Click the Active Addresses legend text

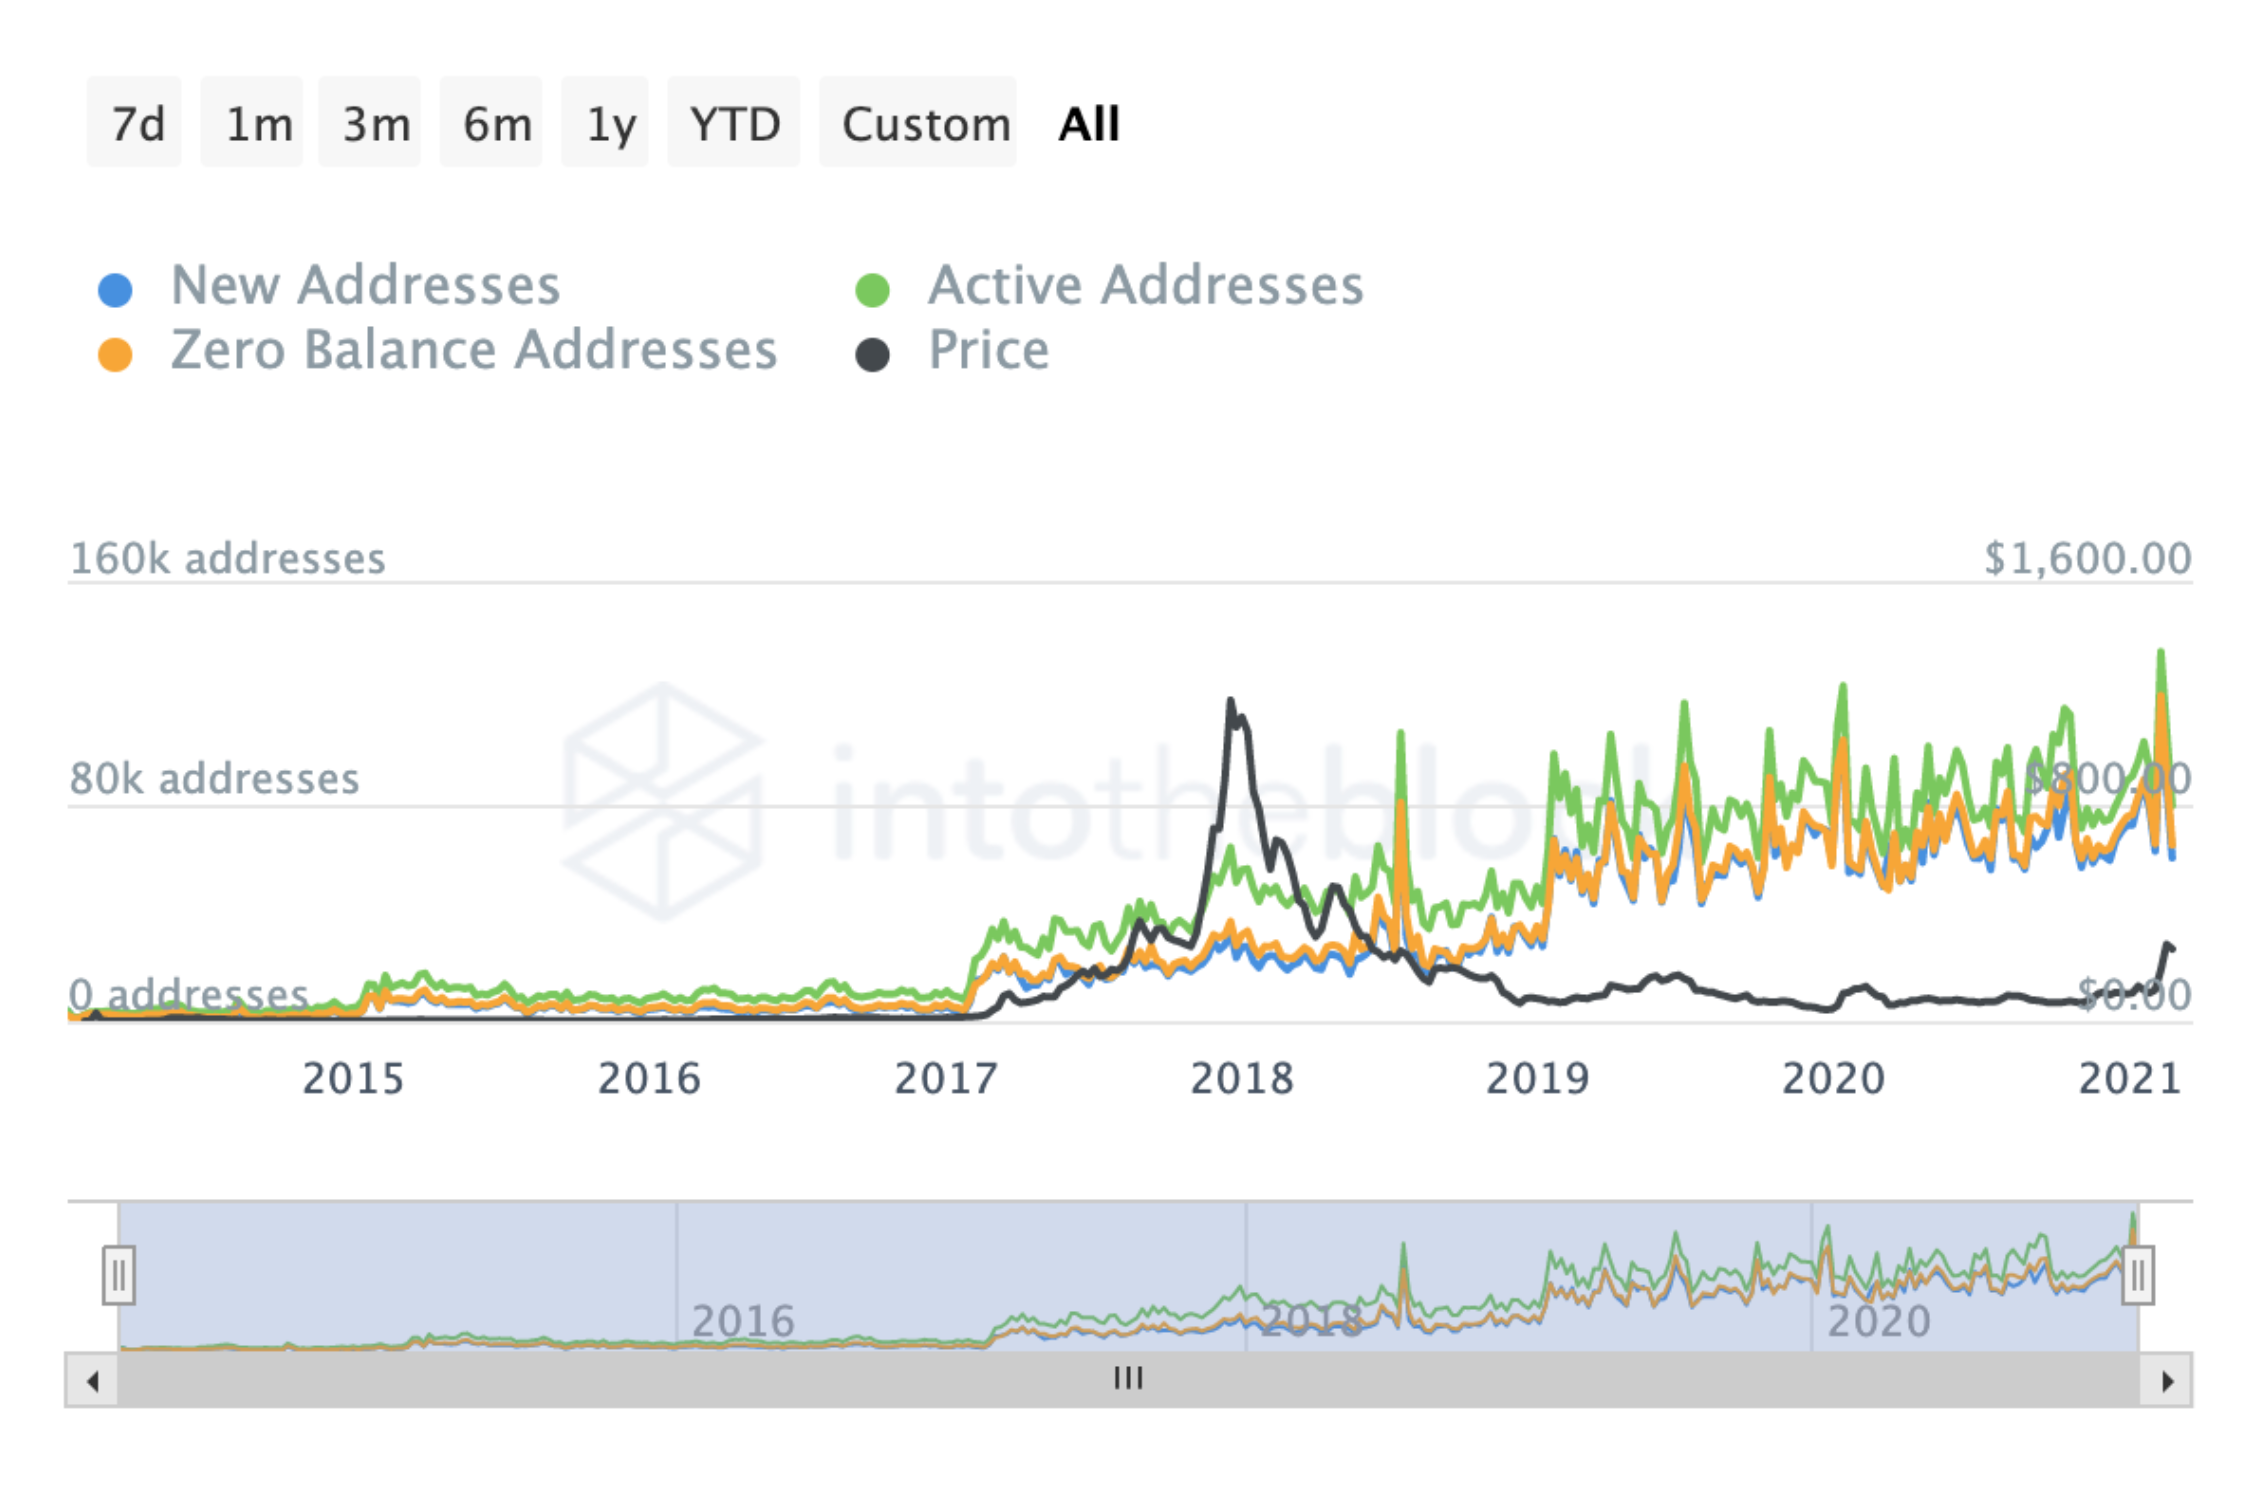tap(1145, 286)
